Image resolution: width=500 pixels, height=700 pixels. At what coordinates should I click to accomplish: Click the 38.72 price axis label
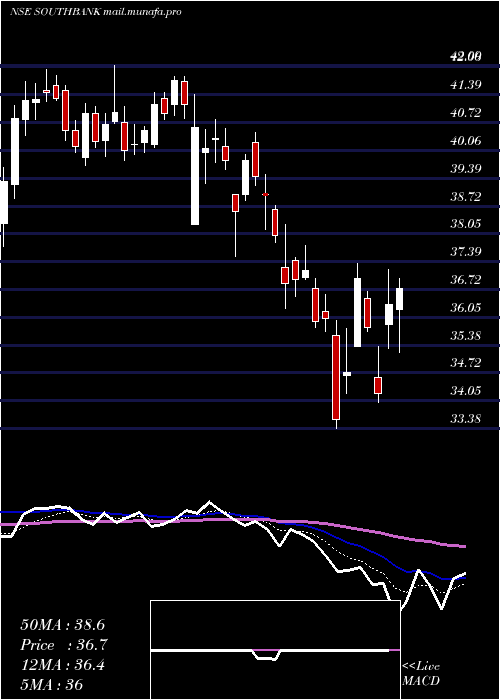[465, 196]
